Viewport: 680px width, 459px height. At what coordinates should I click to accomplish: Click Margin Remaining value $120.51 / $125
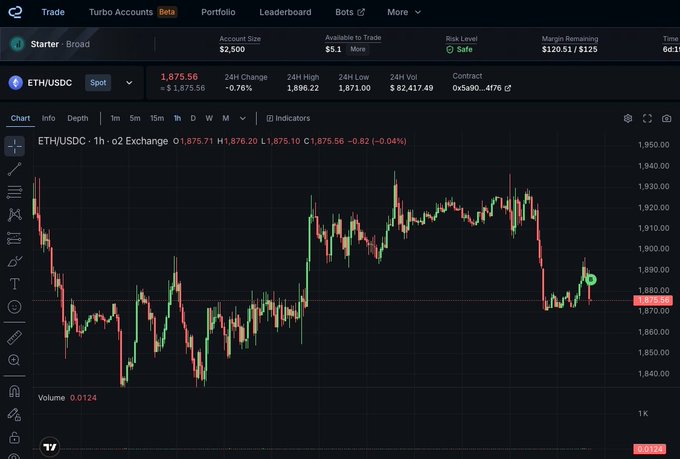pos(569,49)
